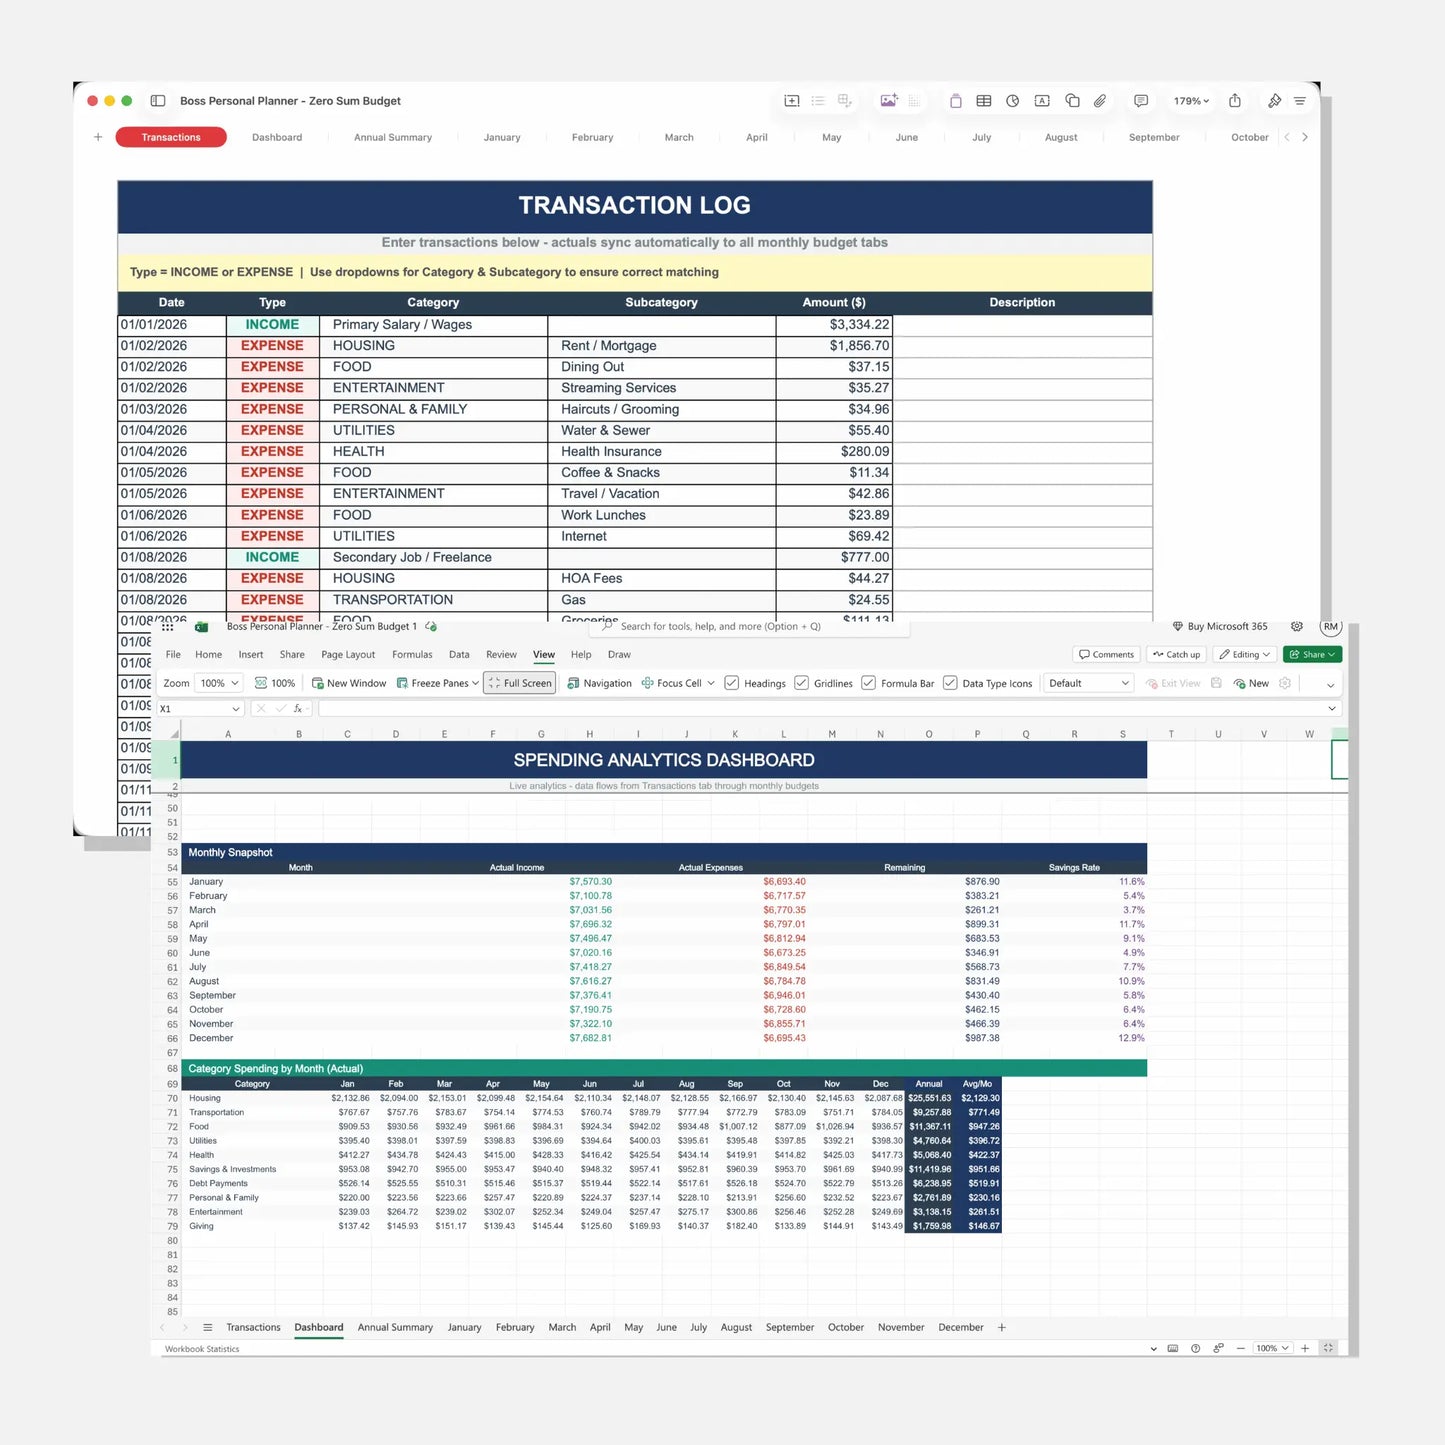This screenshot has height=1445, width=1445.
Task: Click into the Excel formula bar field
Action: click(823, 709)
